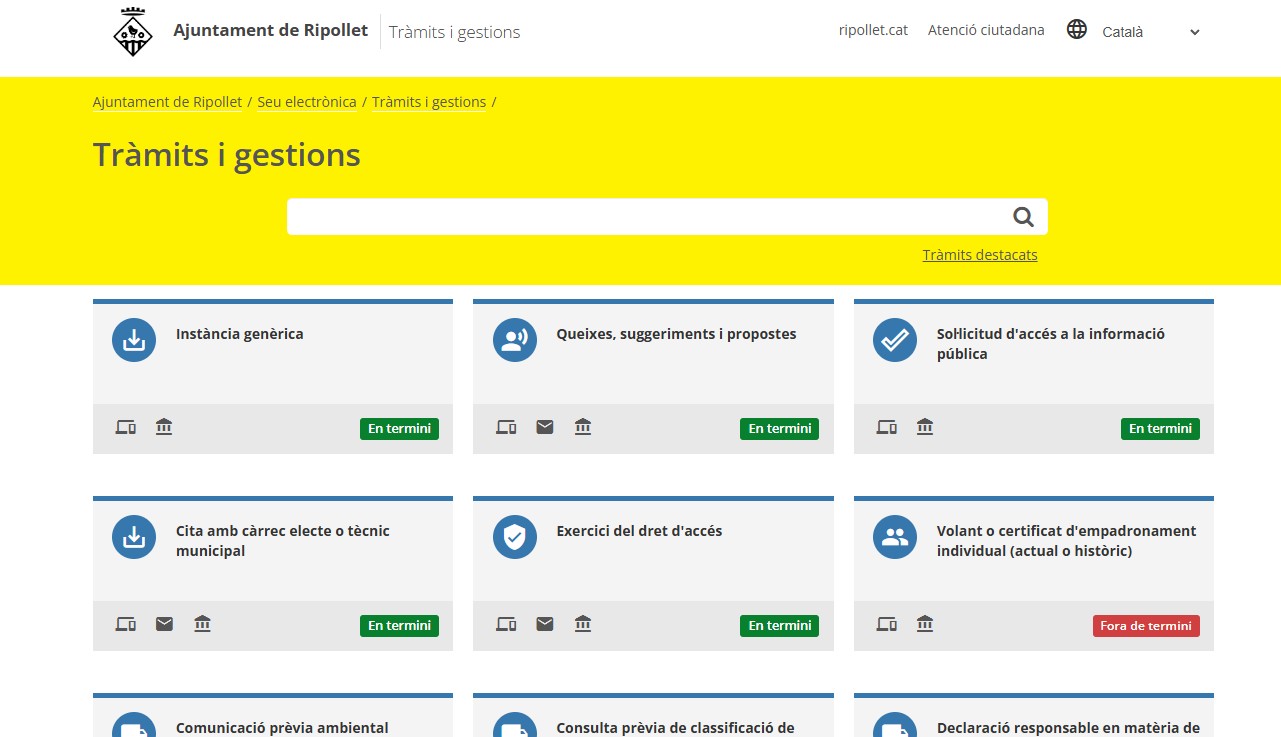The height and width of the screenshot is (737, 1281).
Task: Open the Català language dropdown
Action: click(x=1150, y=32)
